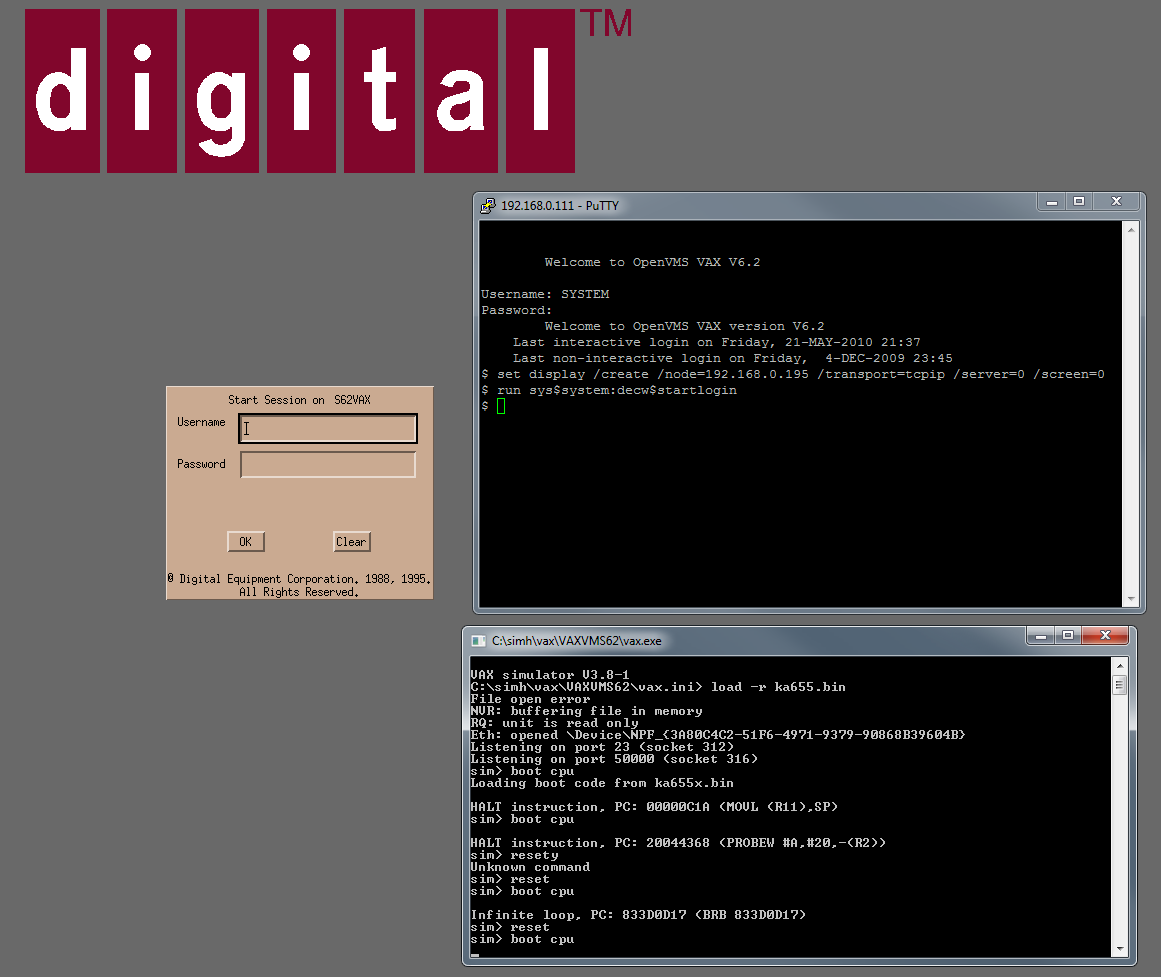Click the 'Start Session on S62VAX' heading
The image size is (1161, 977).
(x=299, y=400)
